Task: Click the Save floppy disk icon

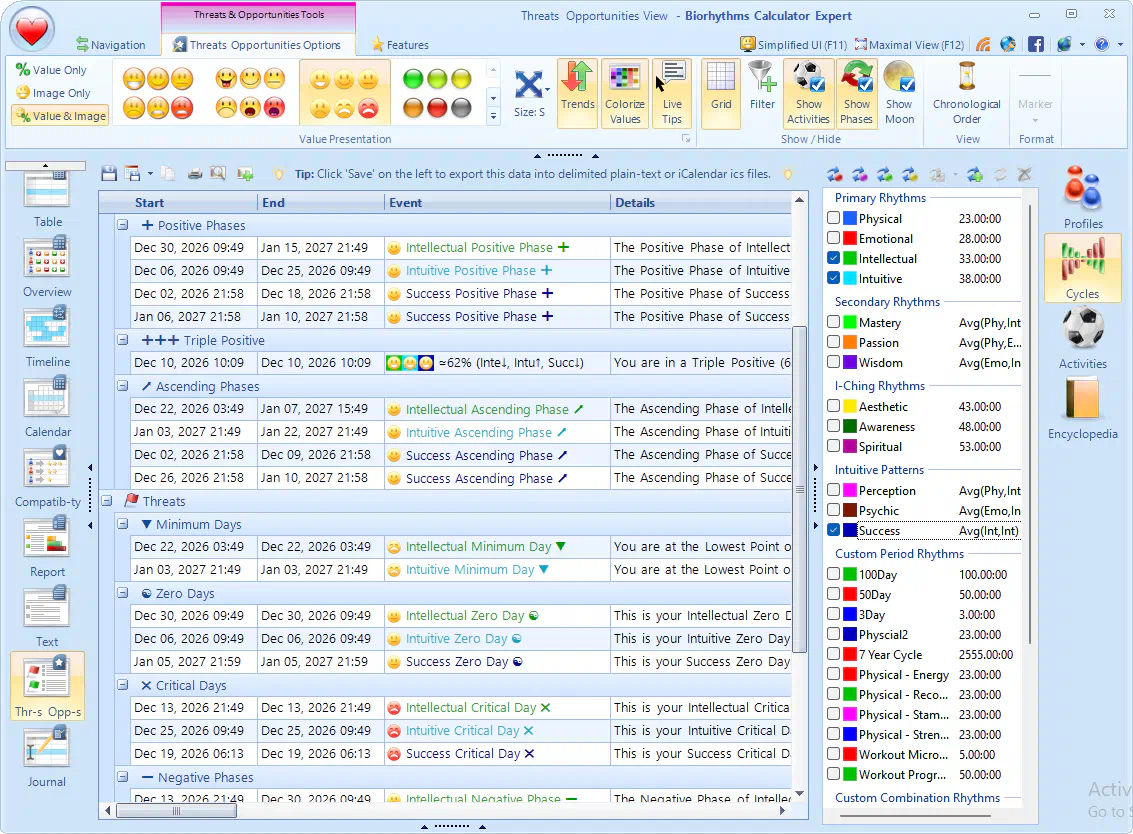Action: pyautogui.click(x=109, y=173)
